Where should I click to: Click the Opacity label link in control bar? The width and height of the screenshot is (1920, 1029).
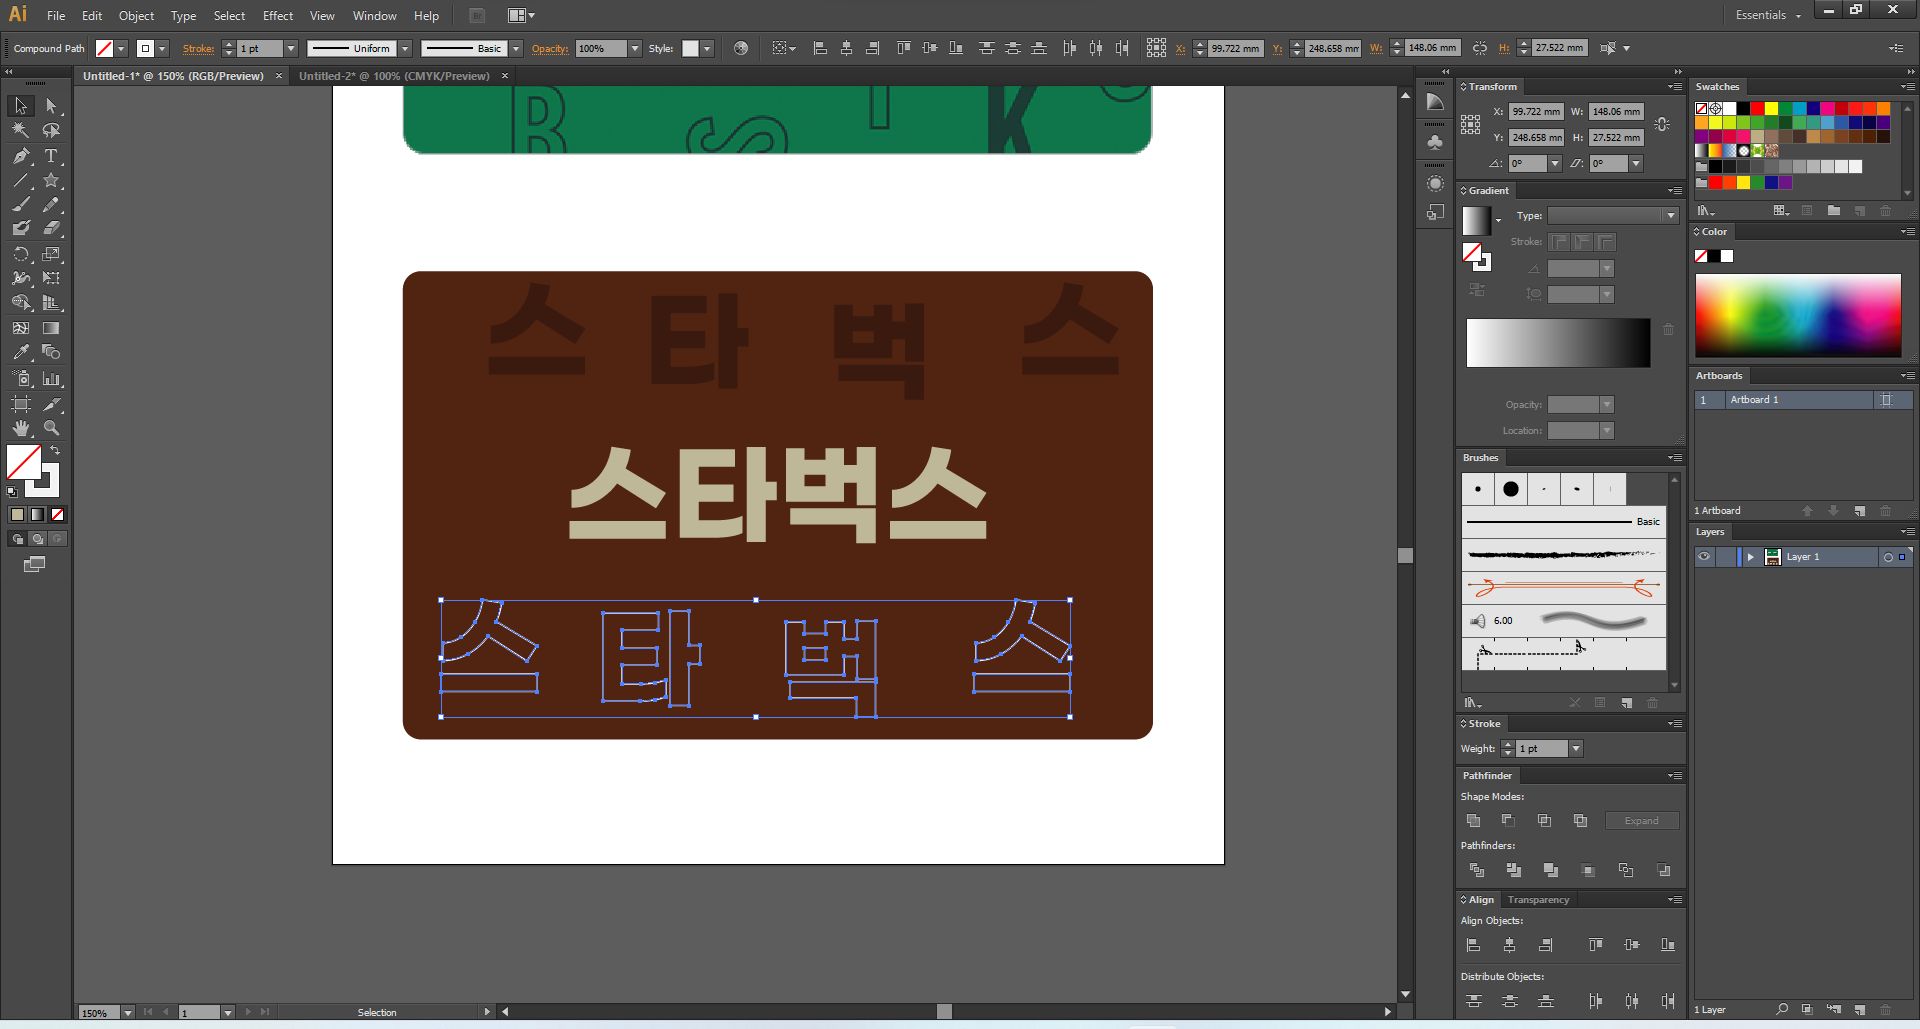[550, 48]
